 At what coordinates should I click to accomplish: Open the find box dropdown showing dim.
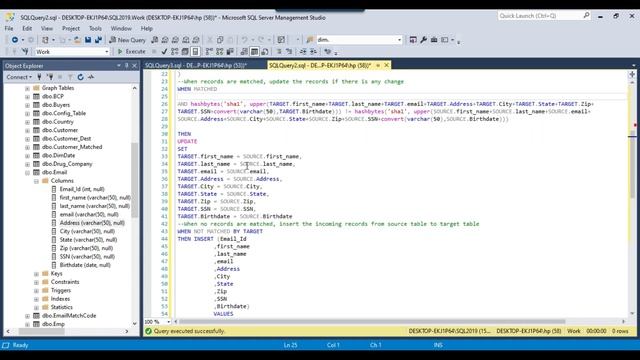coord(400,40)
